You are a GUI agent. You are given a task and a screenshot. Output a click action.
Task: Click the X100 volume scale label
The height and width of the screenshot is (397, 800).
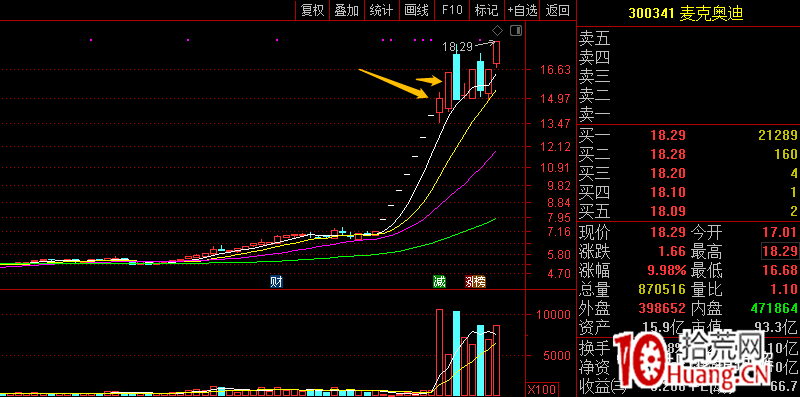tap(539, 390)
